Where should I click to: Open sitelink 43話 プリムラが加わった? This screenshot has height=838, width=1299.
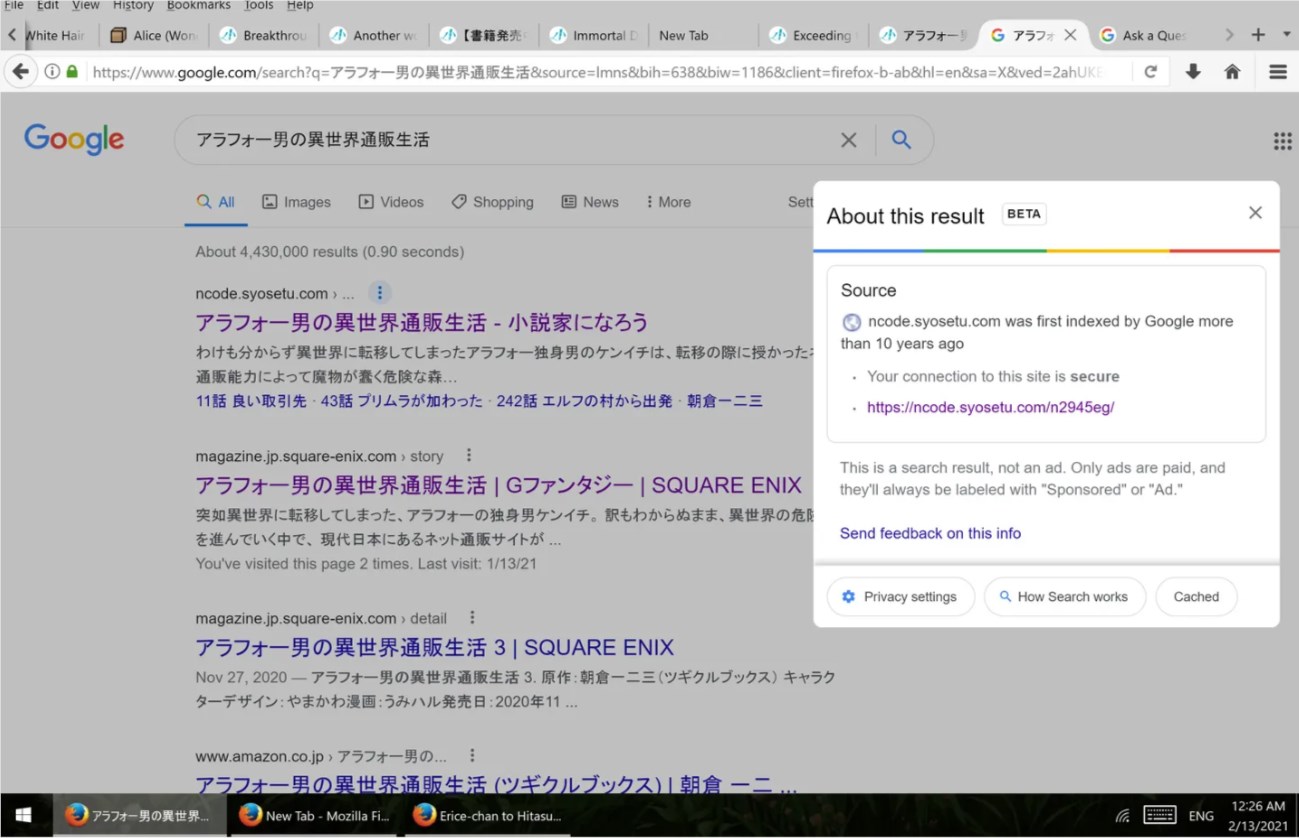pos(401,401)
